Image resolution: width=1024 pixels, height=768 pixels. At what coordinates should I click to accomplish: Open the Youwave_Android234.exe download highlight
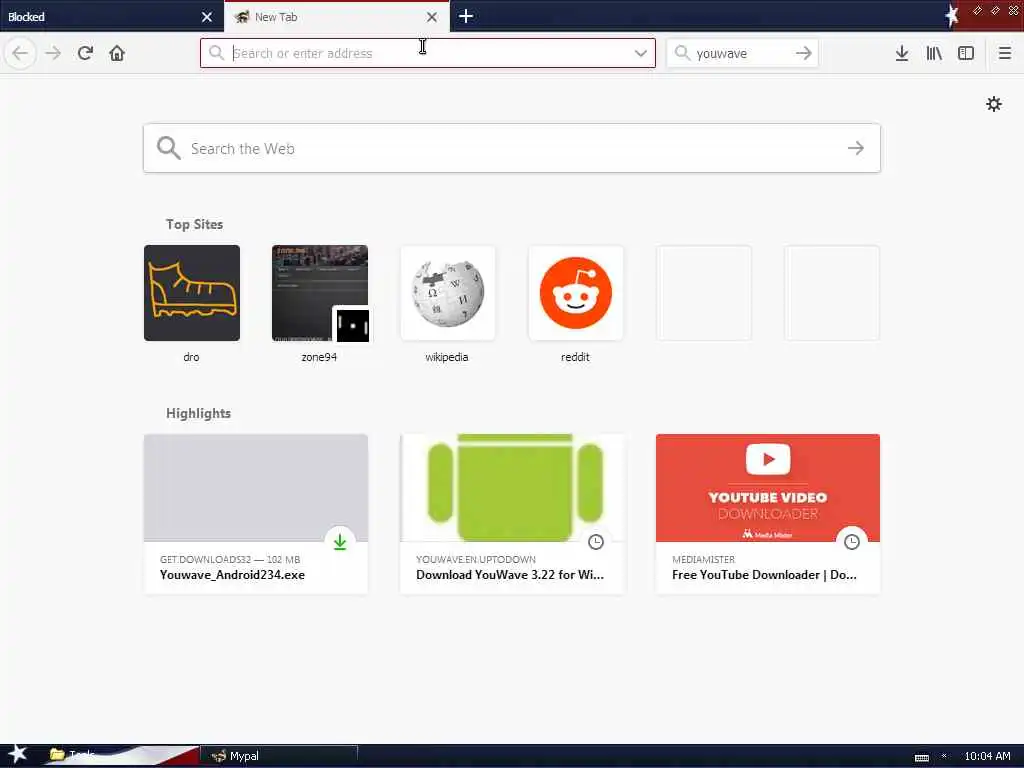(256, 514)
